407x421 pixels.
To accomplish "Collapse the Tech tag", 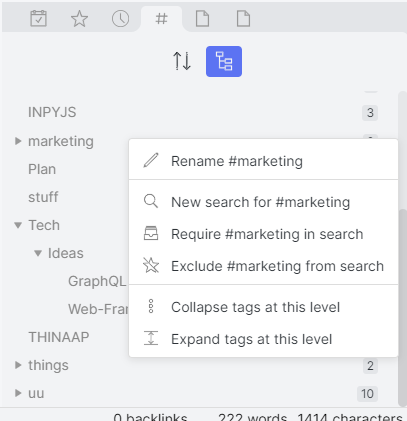I will coord(18,225).
